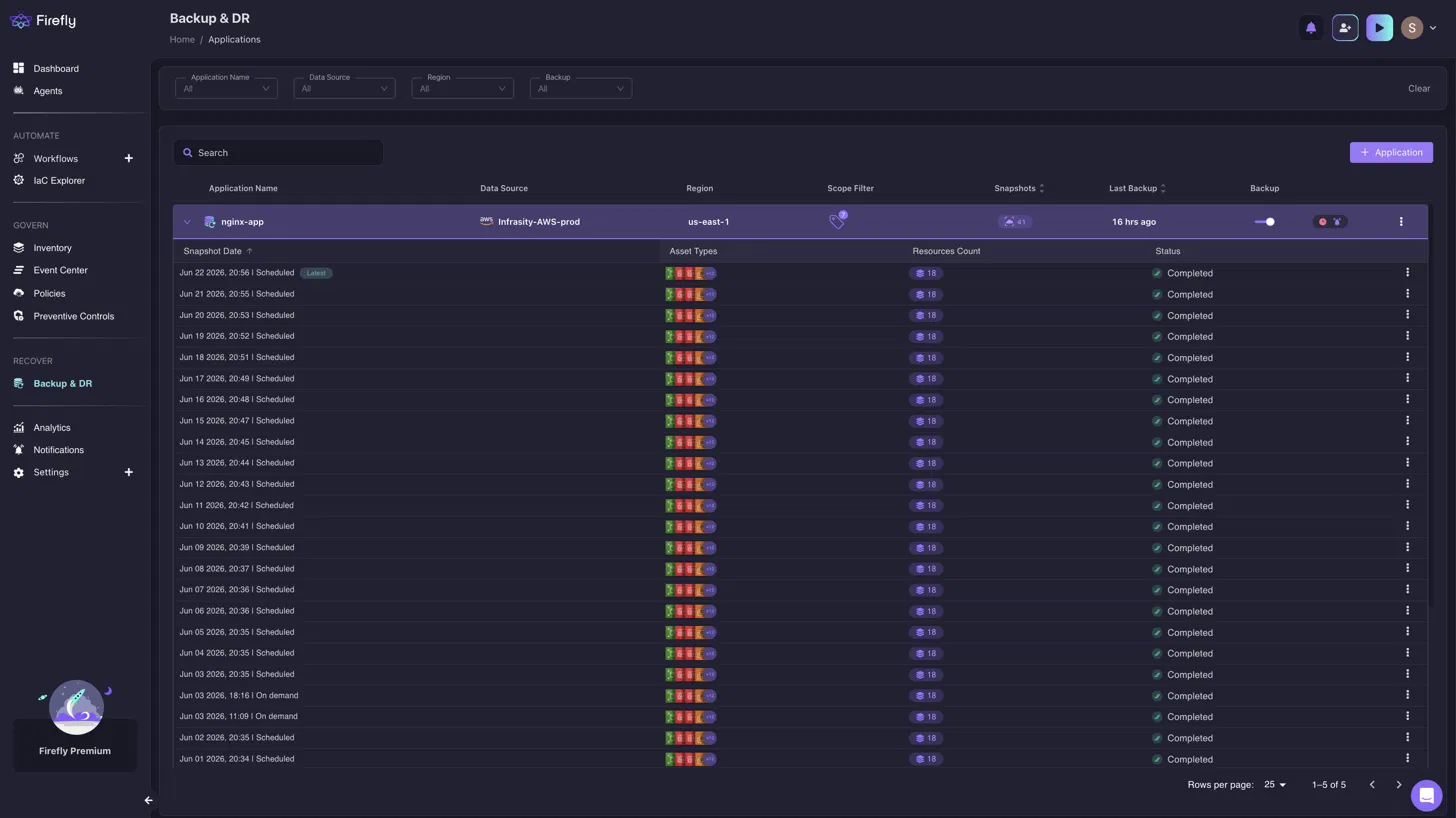
Task: Sort by Snapshot Date column arrow
Action: (x=249, y=251)
